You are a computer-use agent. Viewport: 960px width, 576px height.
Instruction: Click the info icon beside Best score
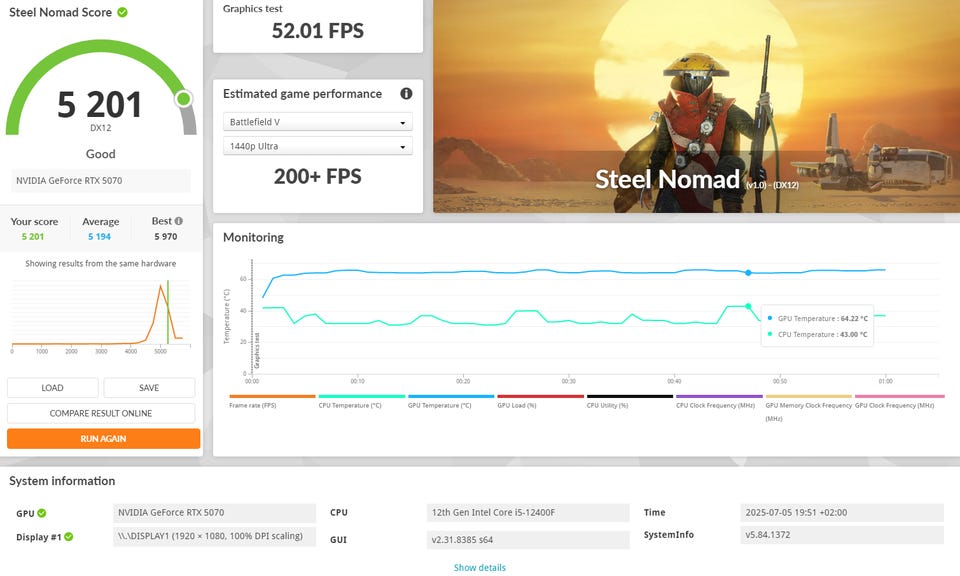179,221
